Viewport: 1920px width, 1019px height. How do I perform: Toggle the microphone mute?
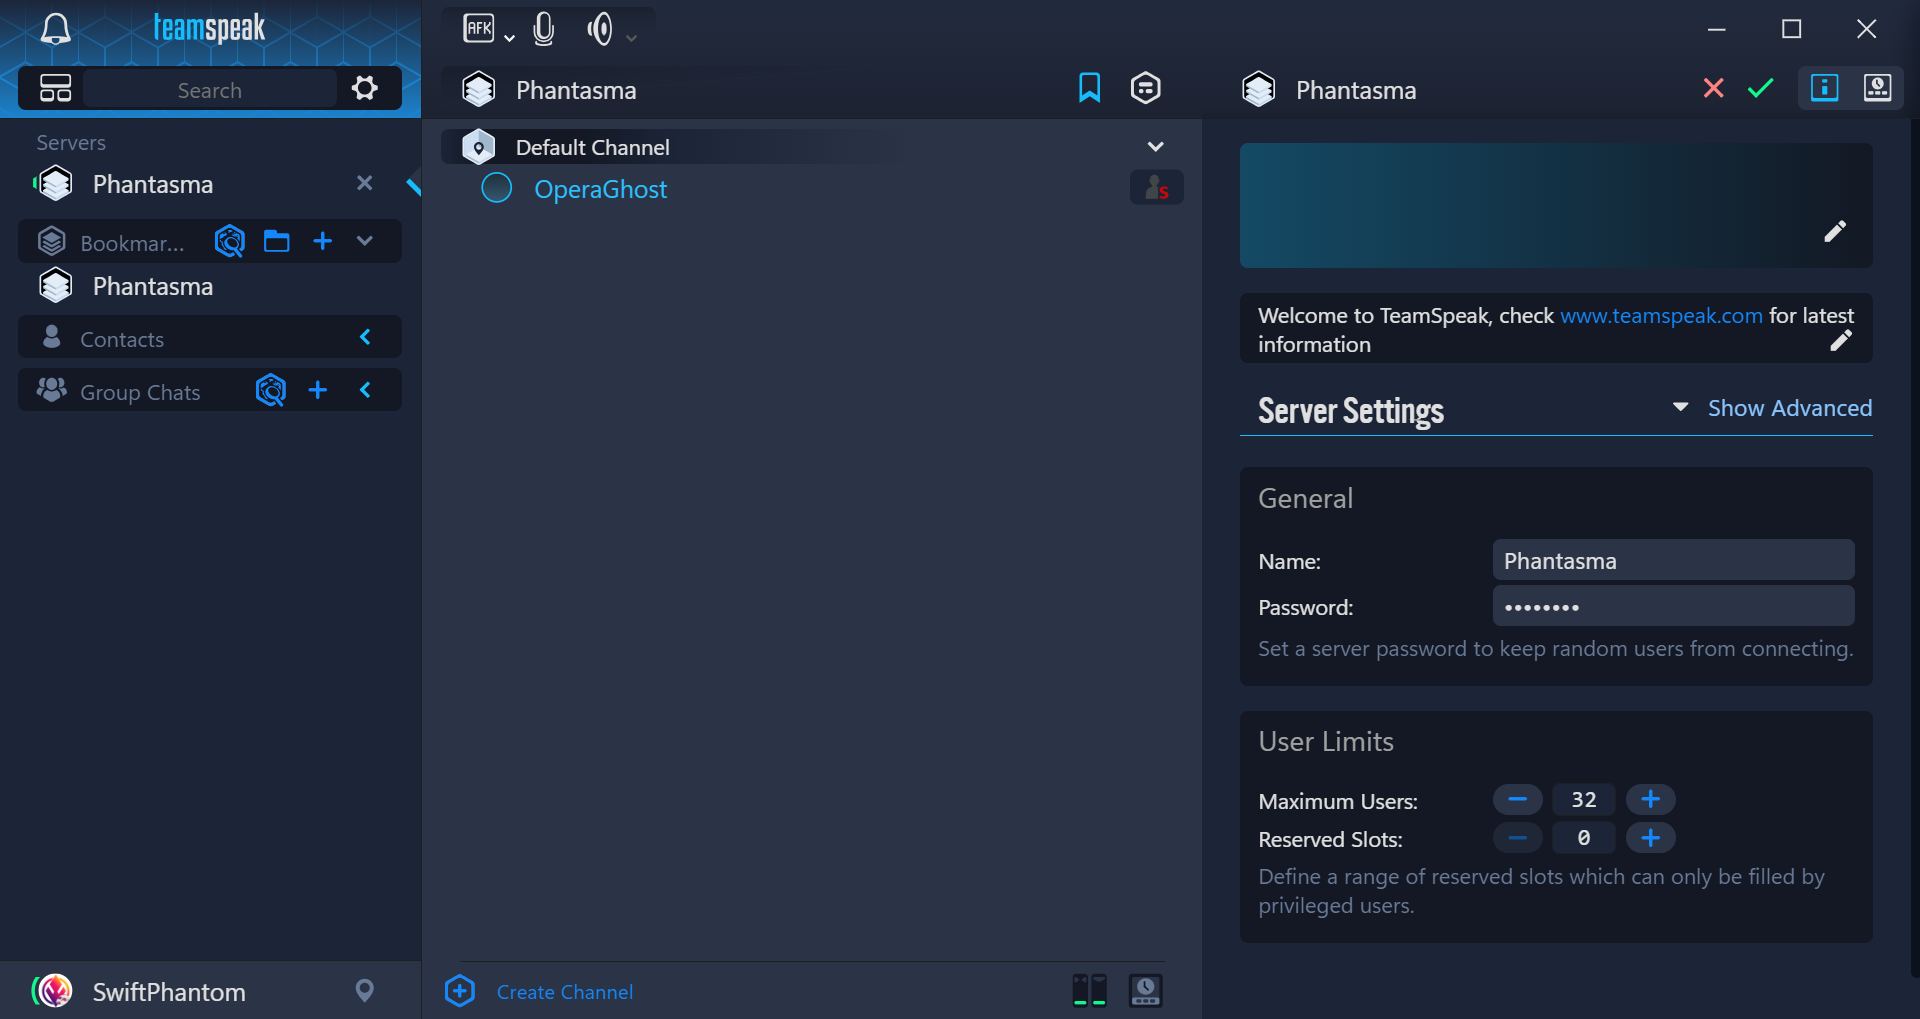[543, 29]
